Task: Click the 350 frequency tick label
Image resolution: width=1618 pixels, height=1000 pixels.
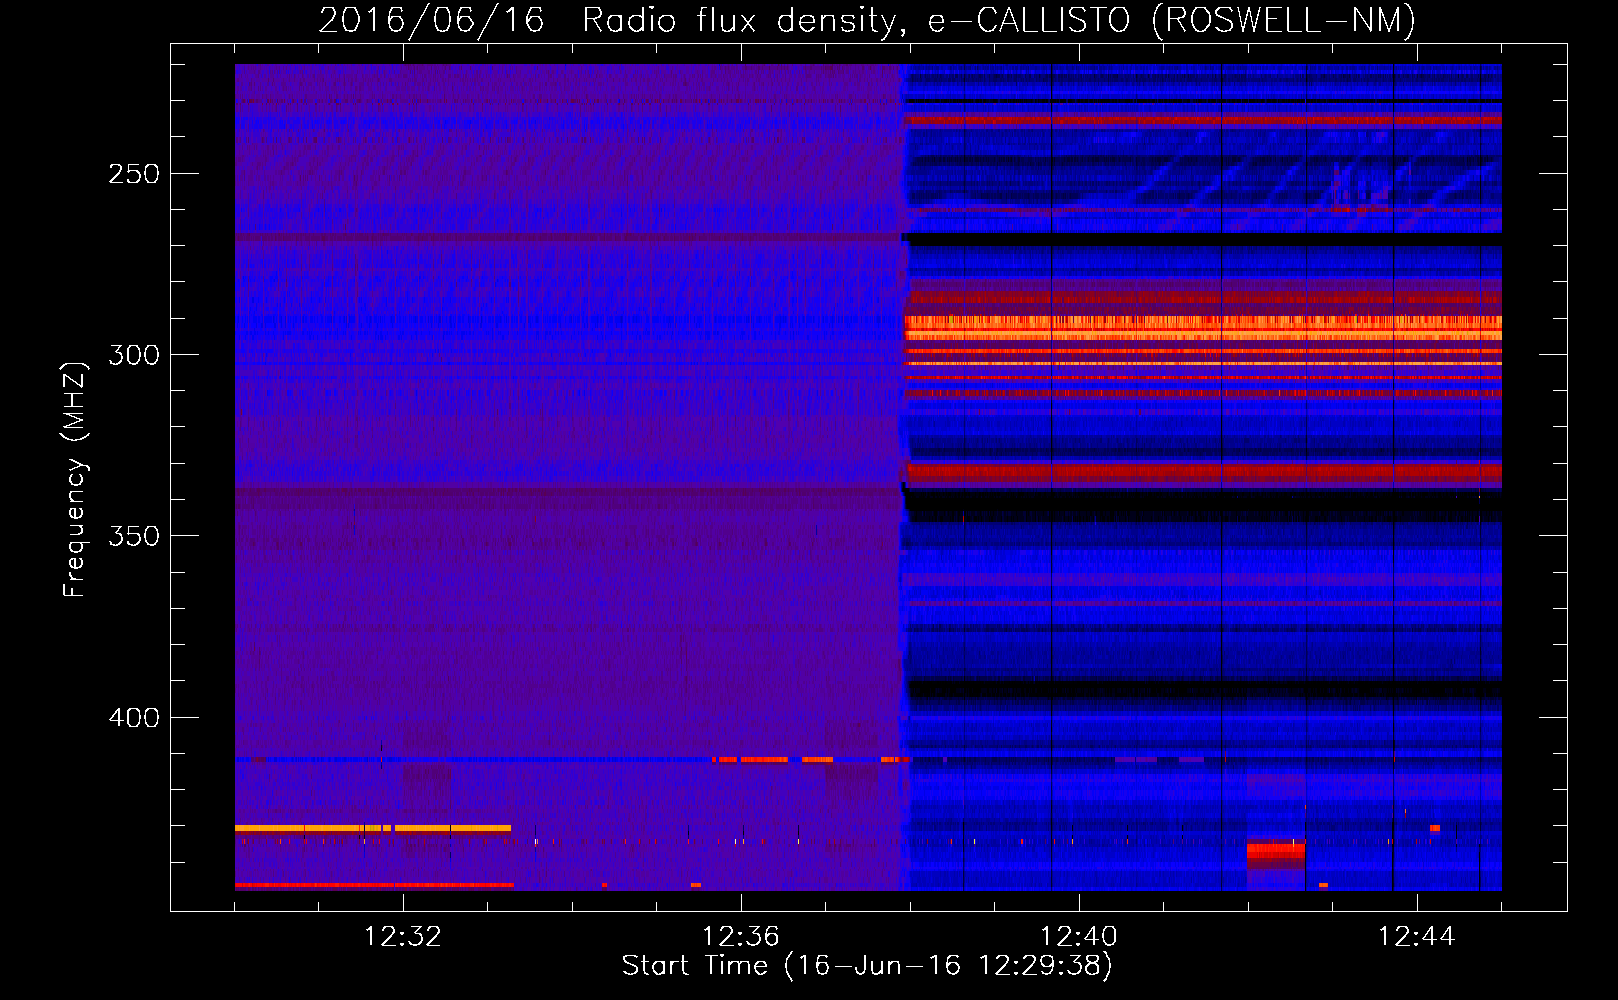Action: (x=134, y=536)
